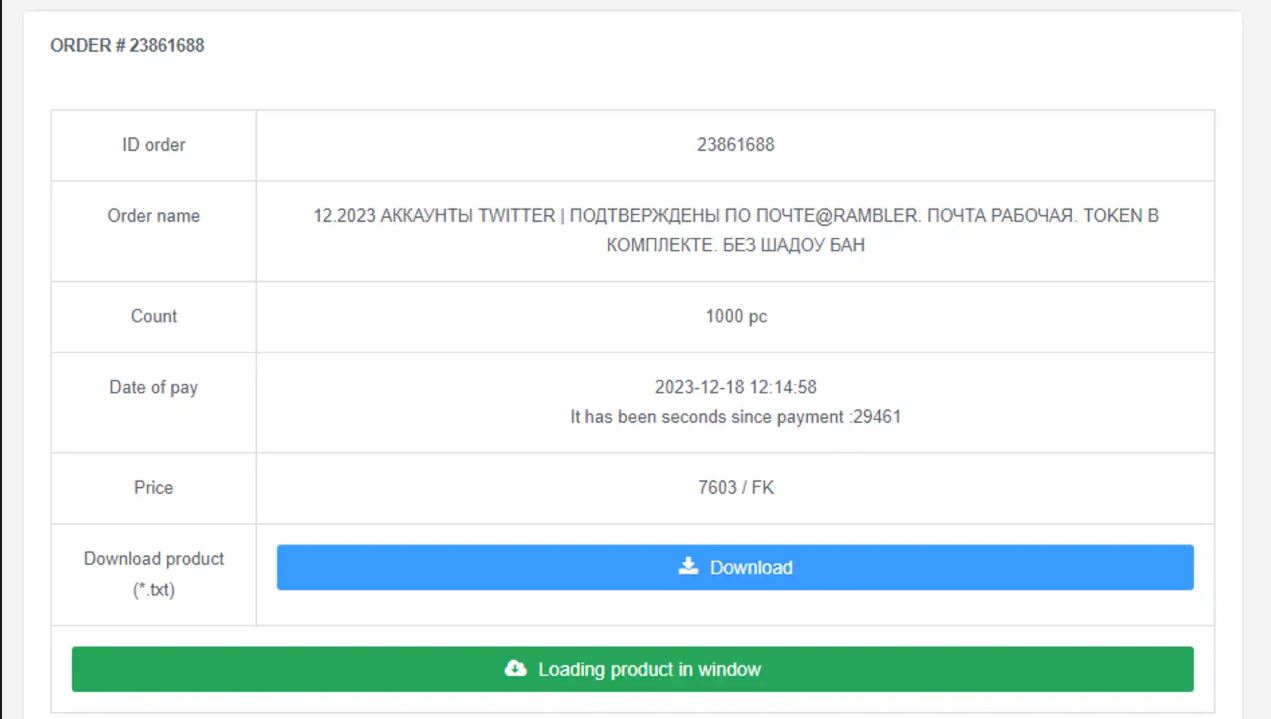
Task: Click the green Loading product in window button
Action: [x=632, y=669]
